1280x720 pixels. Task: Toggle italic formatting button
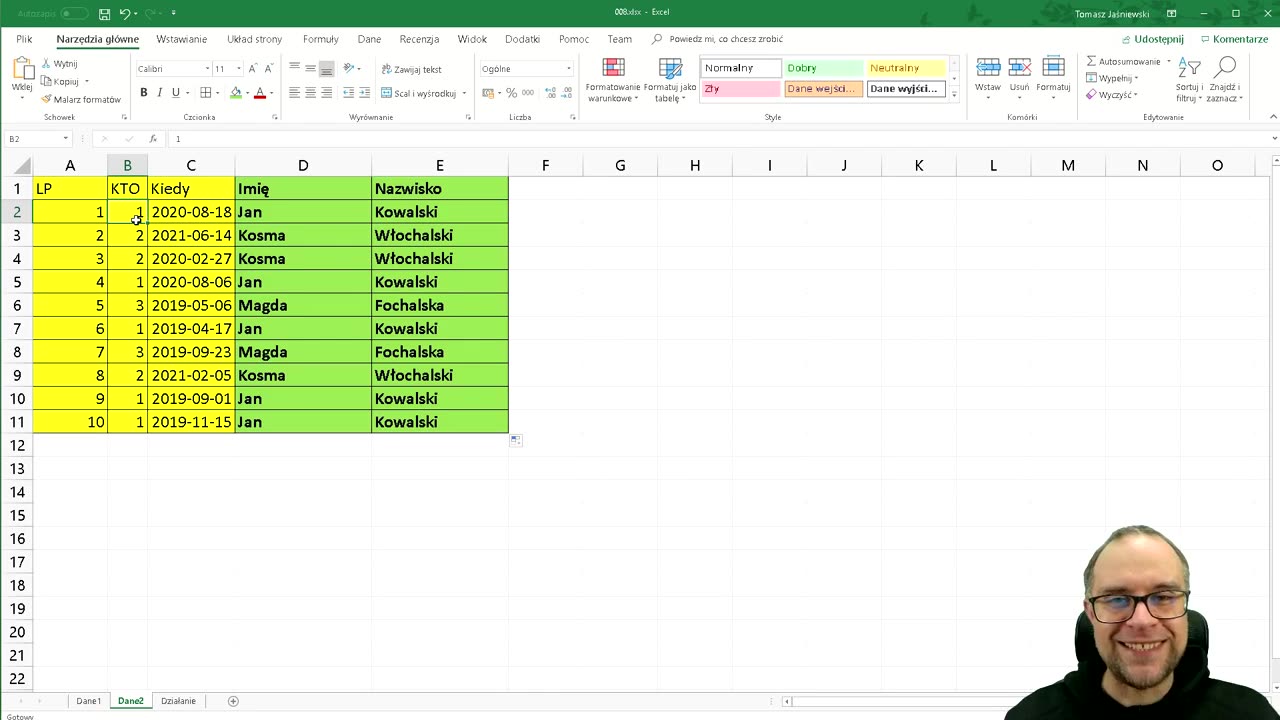coord(159,92)
